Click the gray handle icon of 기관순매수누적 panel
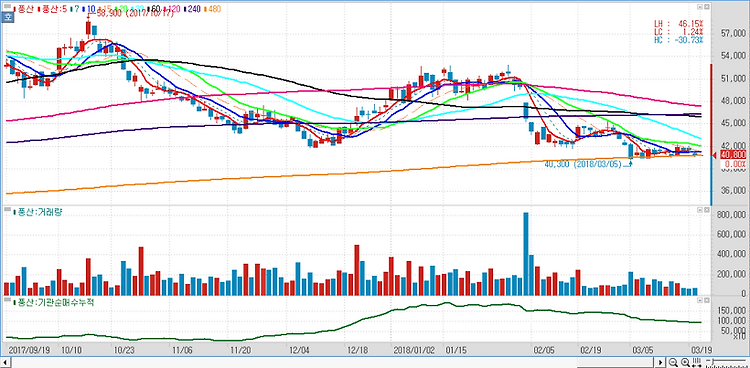 click(x=7, y=301)
